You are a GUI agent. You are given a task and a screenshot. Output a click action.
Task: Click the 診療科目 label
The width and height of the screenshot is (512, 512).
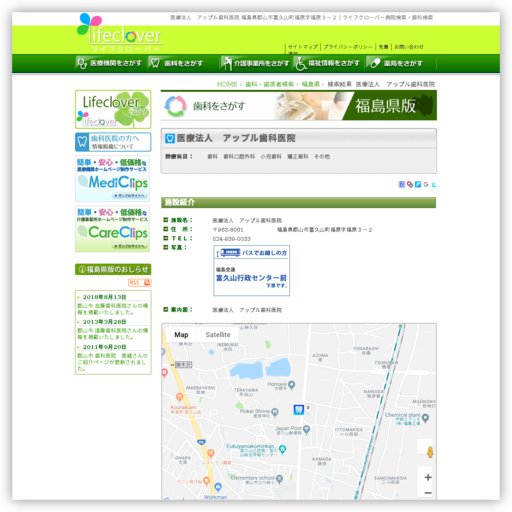(179, 156)
